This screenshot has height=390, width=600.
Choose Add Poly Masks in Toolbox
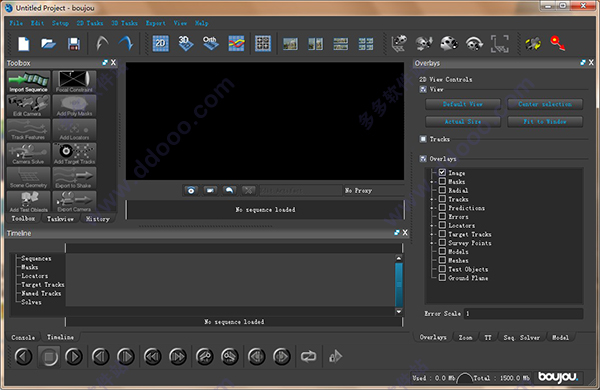pyautogui.click(x=74, y=106)
